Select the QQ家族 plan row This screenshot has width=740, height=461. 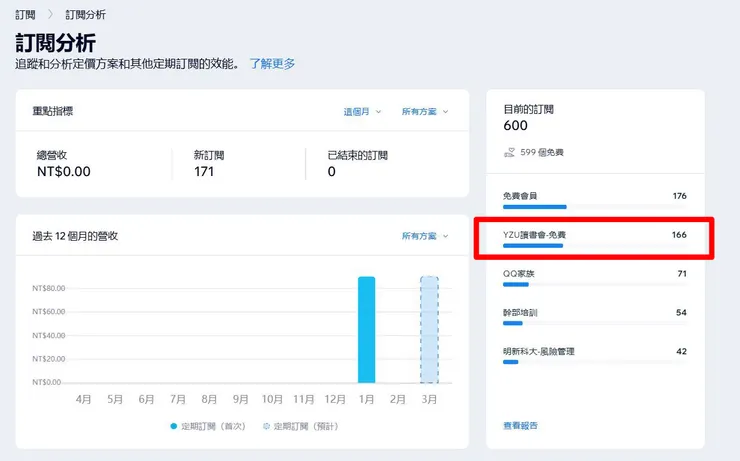click(595, 278)
